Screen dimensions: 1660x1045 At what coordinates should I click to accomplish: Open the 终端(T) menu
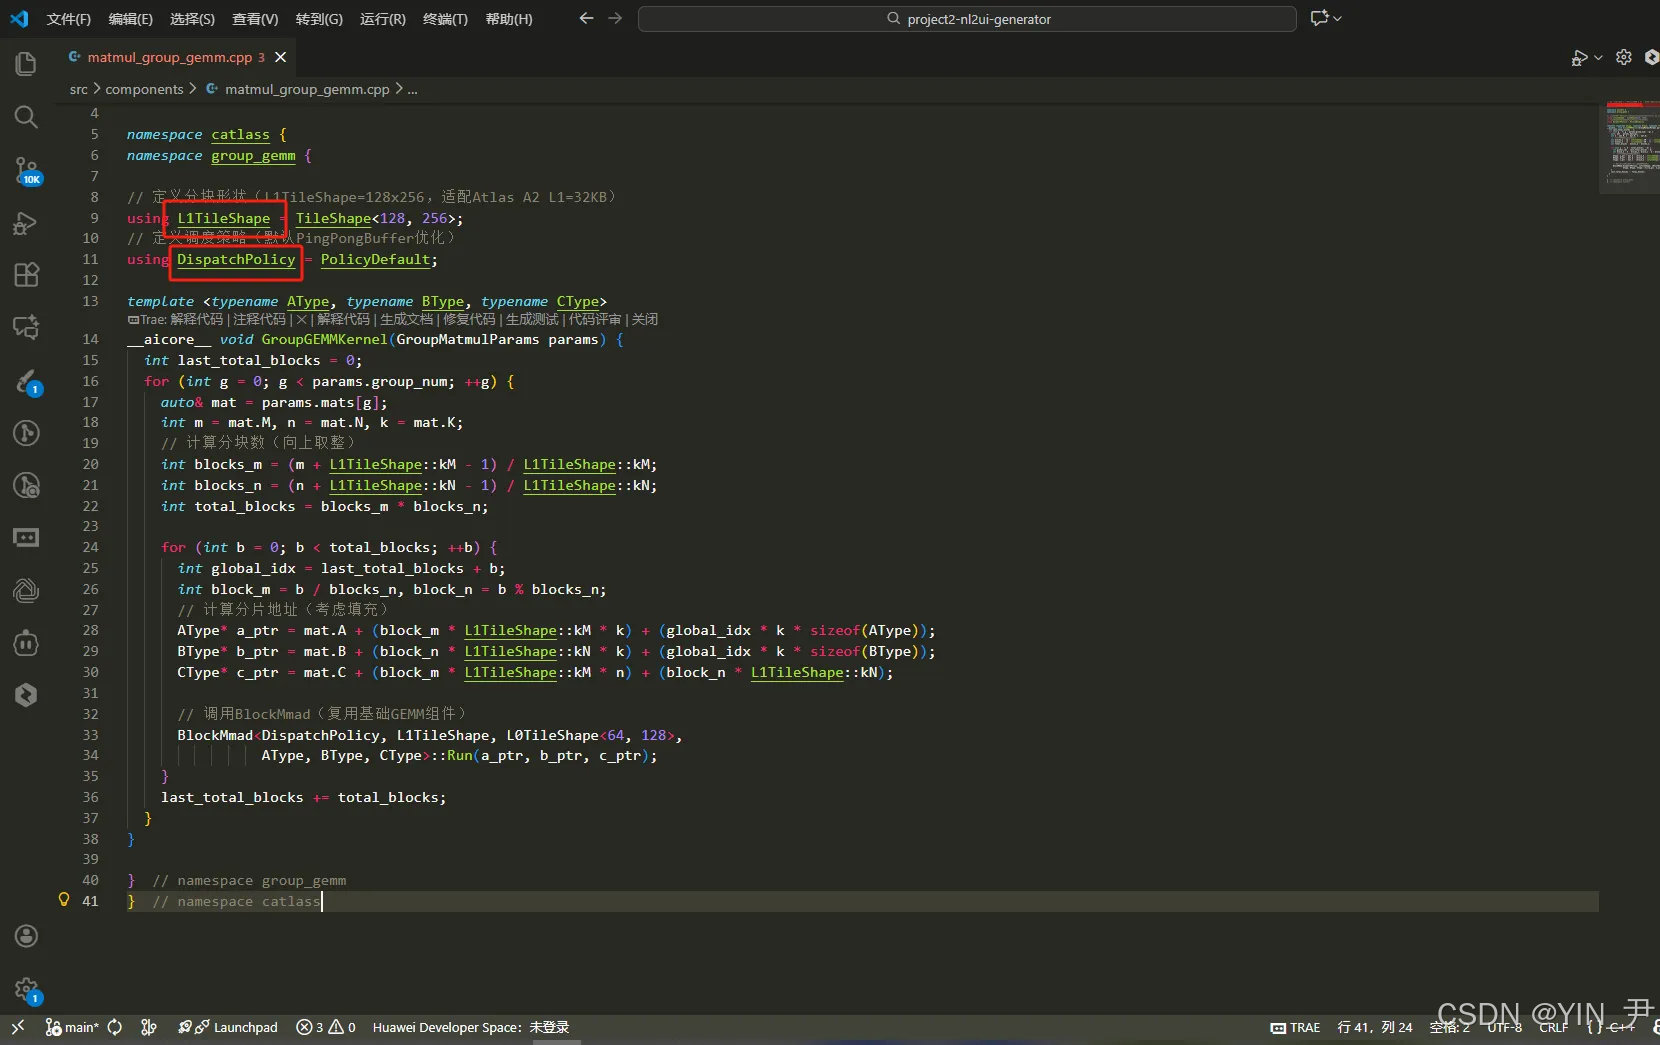(445, 19)
